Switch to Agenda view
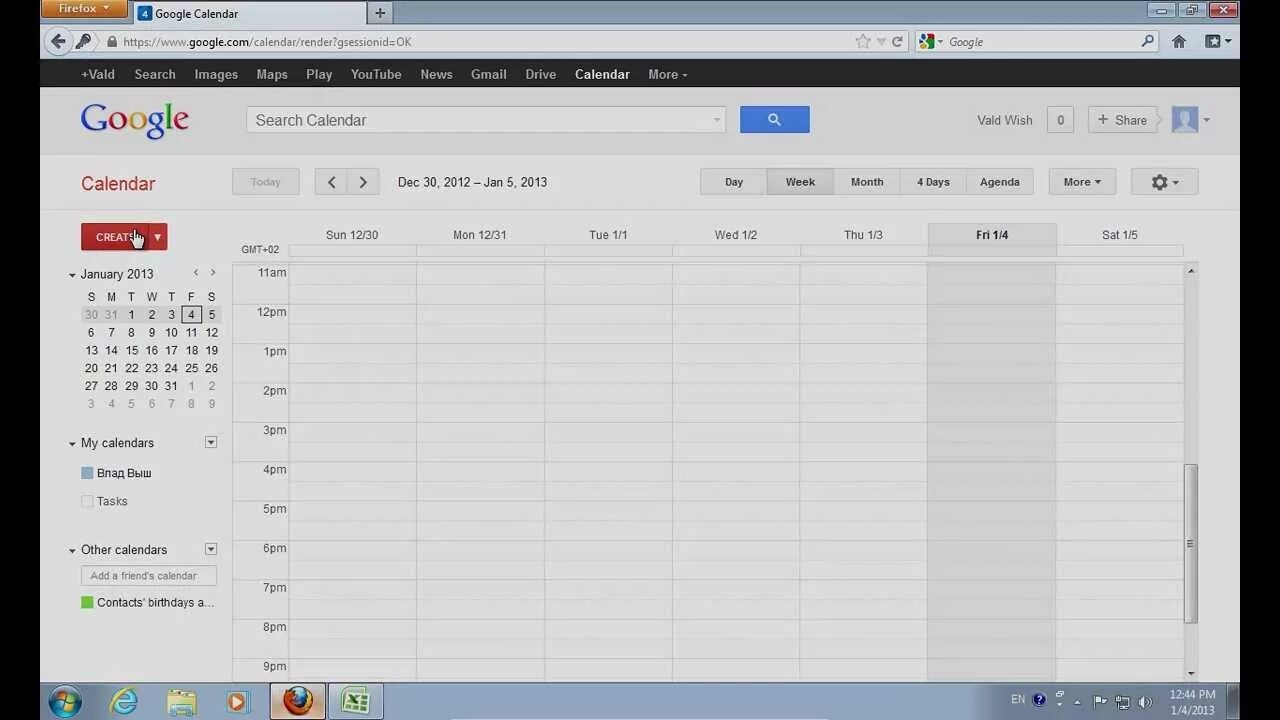 tap(1000, 182)
